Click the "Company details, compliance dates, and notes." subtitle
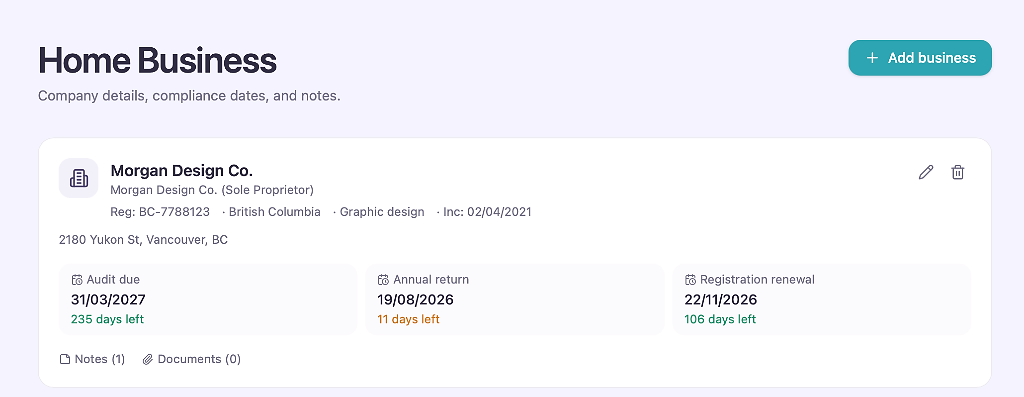This screenshot has width=1024, height=397. tap(189, 96)
